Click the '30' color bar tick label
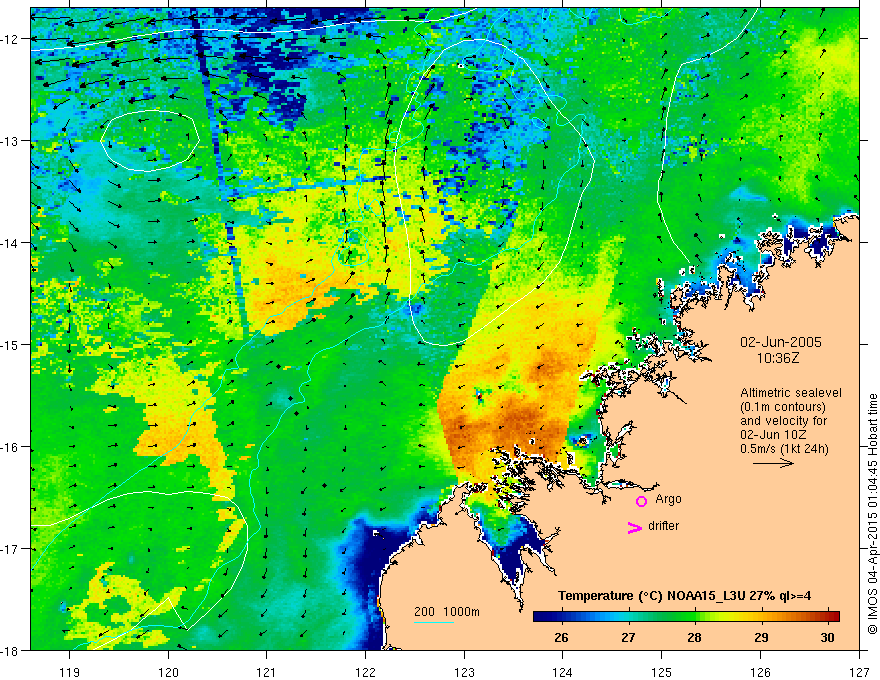This screenshot has height=680, width=880. click(827, 638)
